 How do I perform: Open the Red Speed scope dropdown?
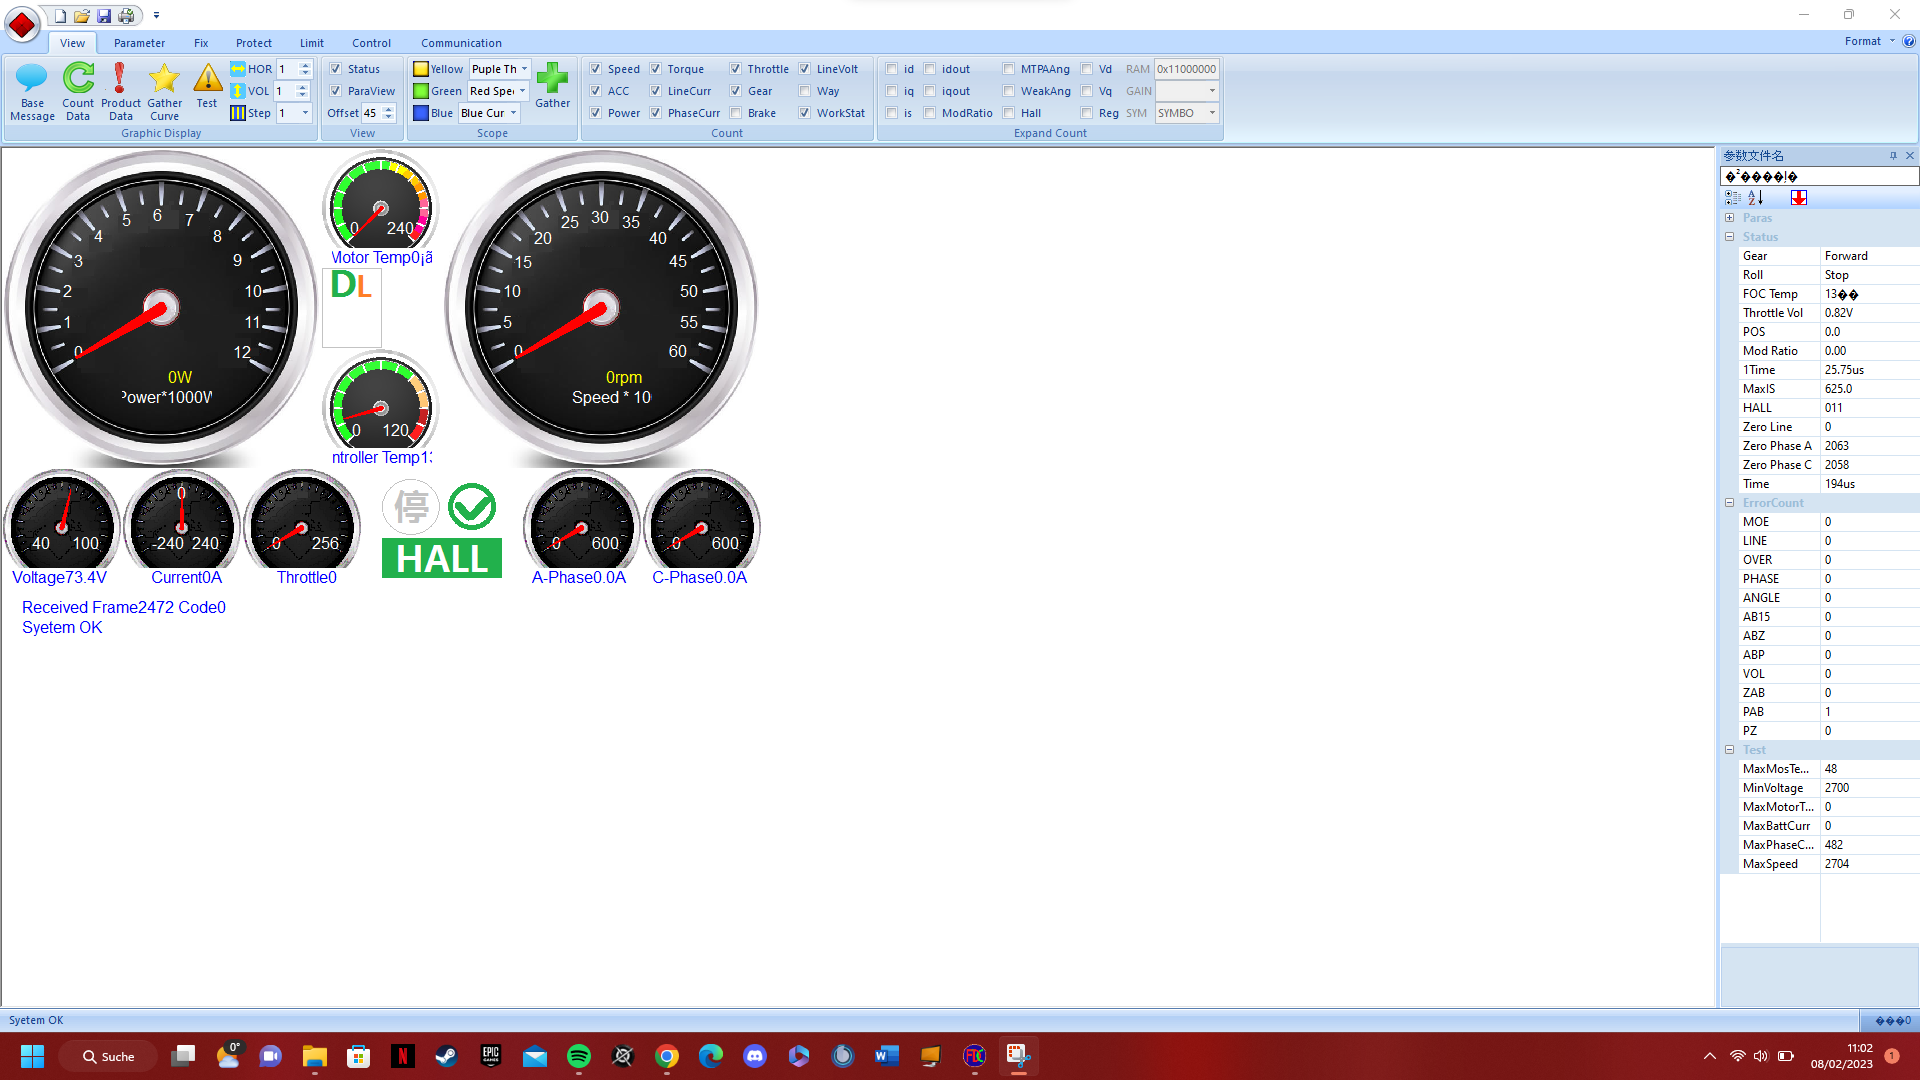tap(522, 91)
